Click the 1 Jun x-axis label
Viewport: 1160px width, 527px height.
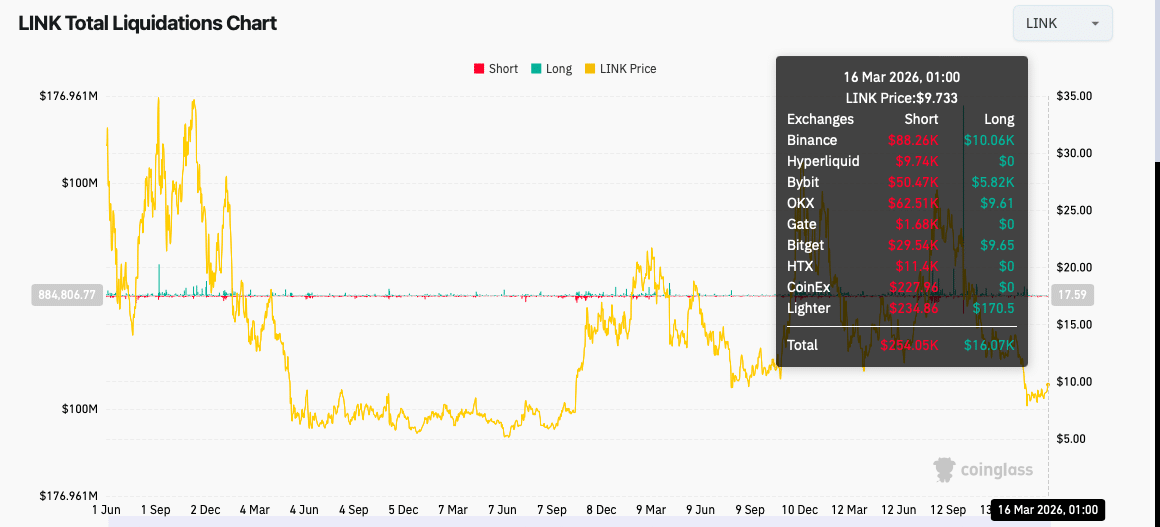107,510
